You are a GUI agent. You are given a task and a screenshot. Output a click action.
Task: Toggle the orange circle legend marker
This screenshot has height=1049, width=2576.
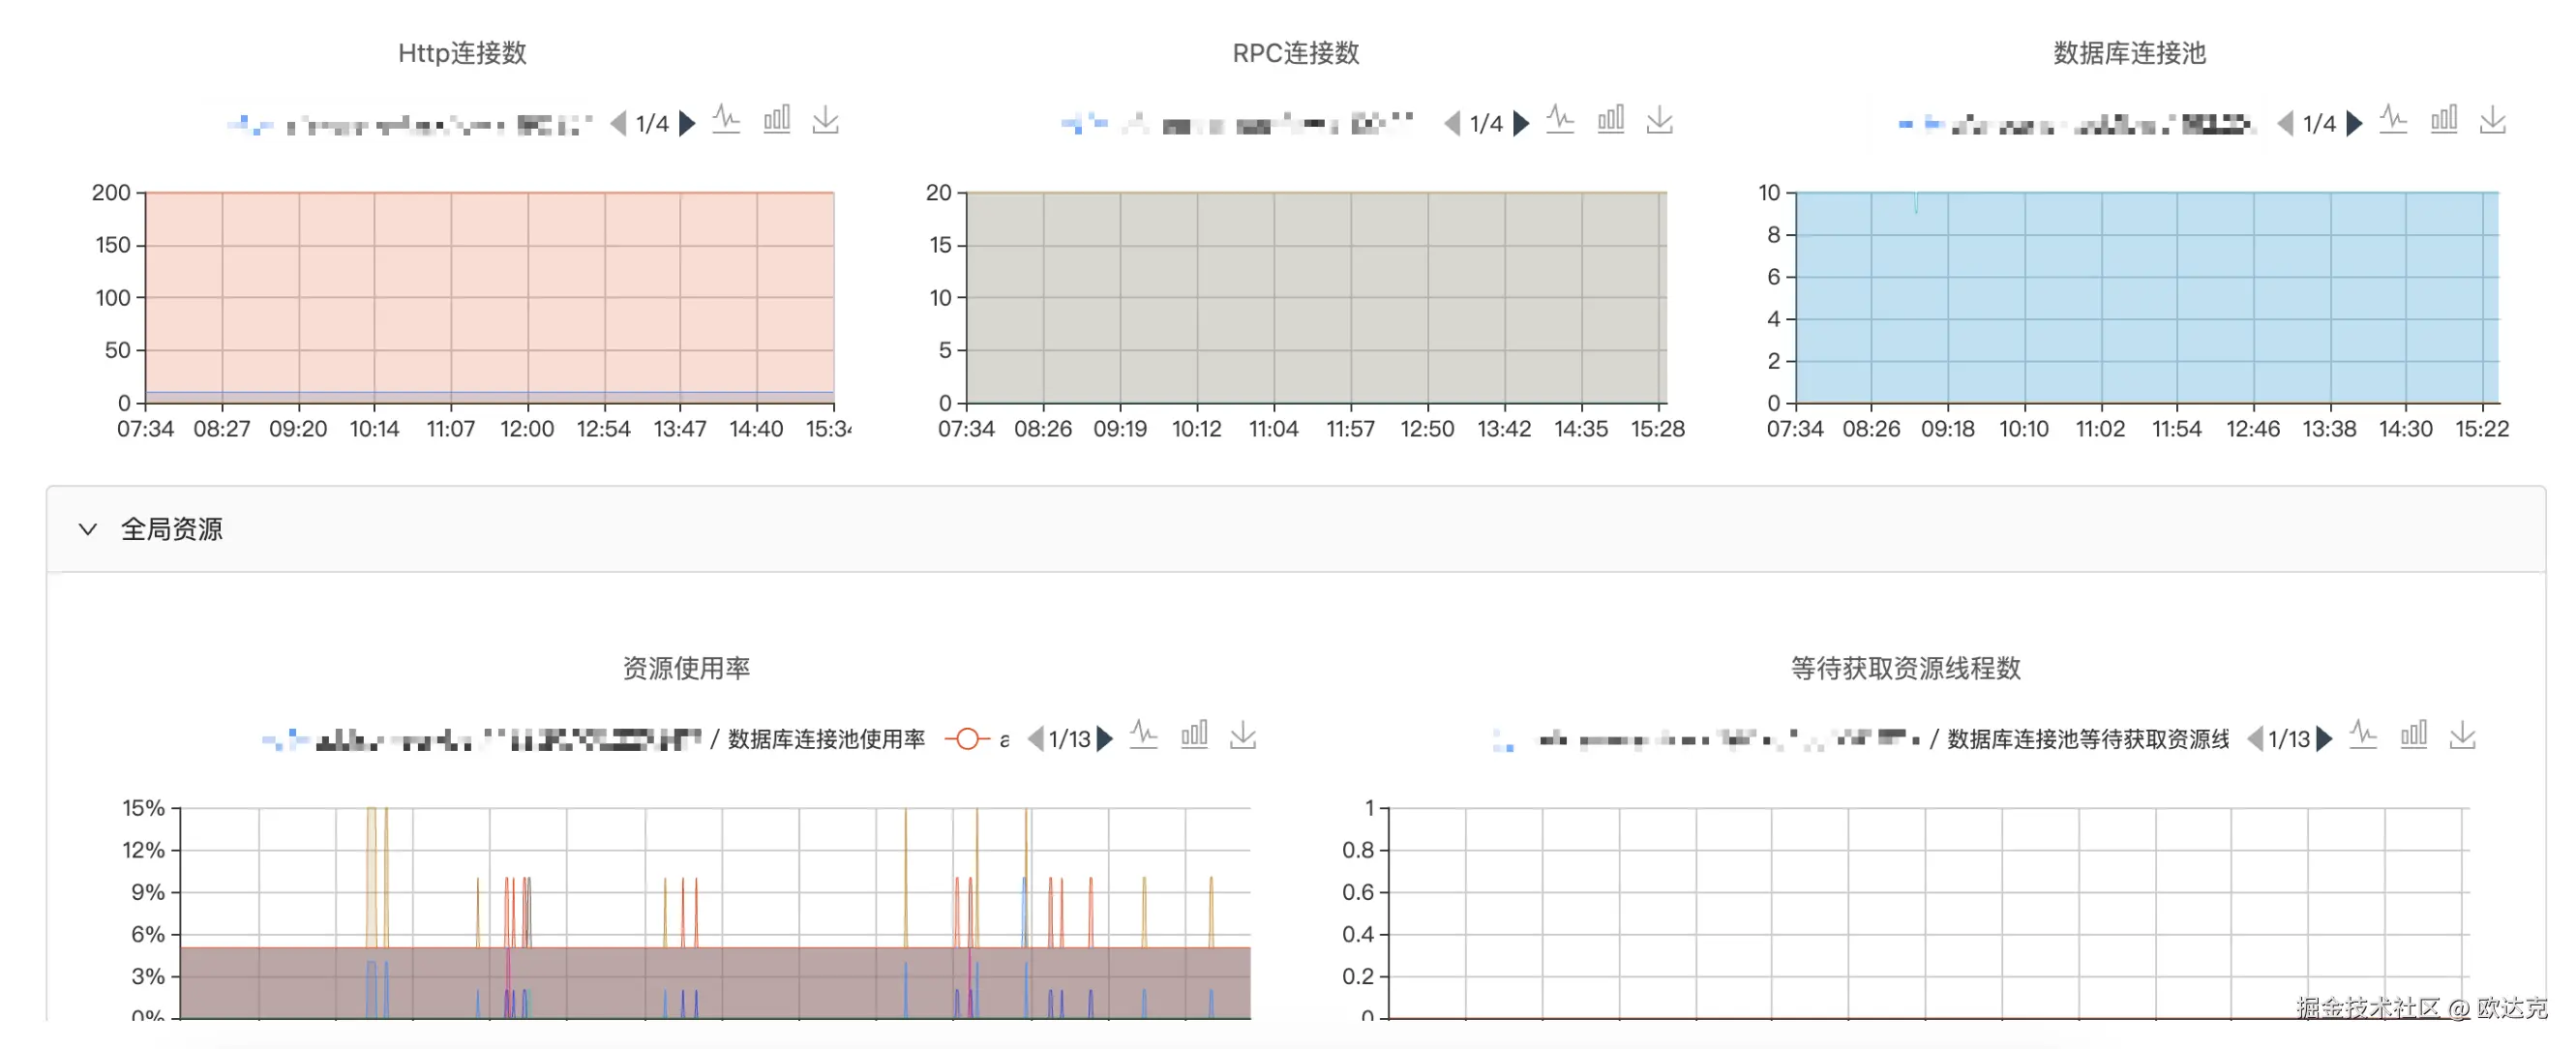click(x=966, y=739)
